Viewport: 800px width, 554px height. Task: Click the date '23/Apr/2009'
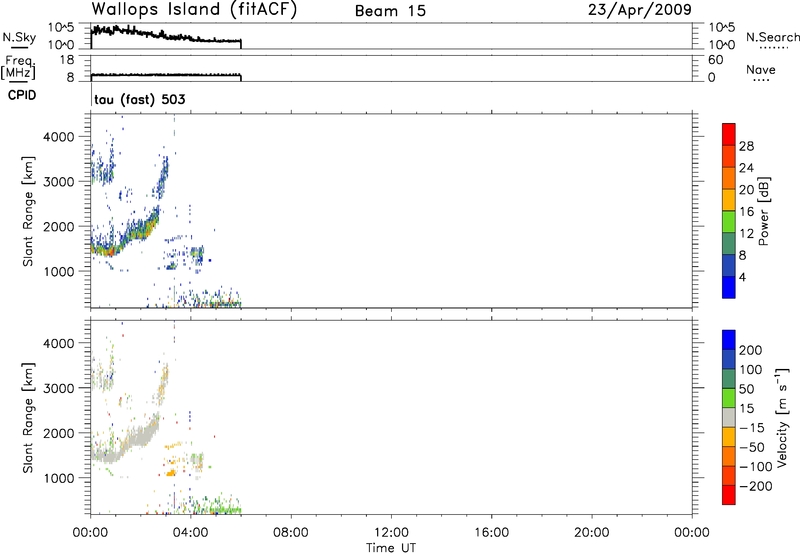pyautogui.click(x=640, y=10)
